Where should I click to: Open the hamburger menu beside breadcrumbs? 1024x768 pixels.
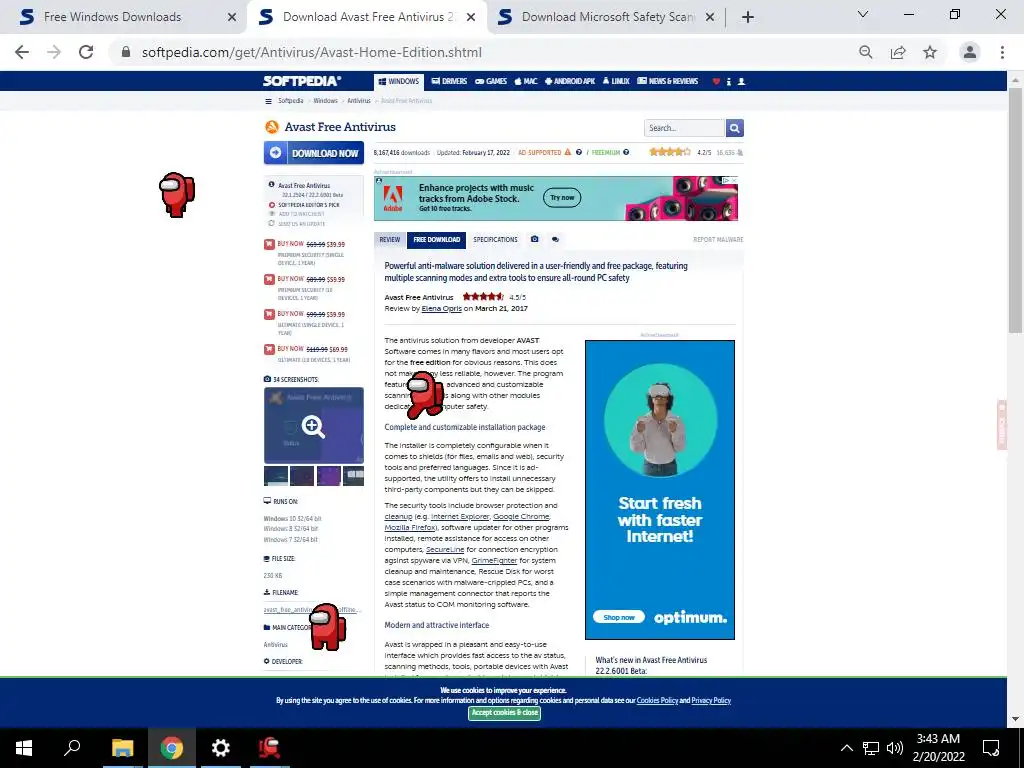click(x=268, y=101)
